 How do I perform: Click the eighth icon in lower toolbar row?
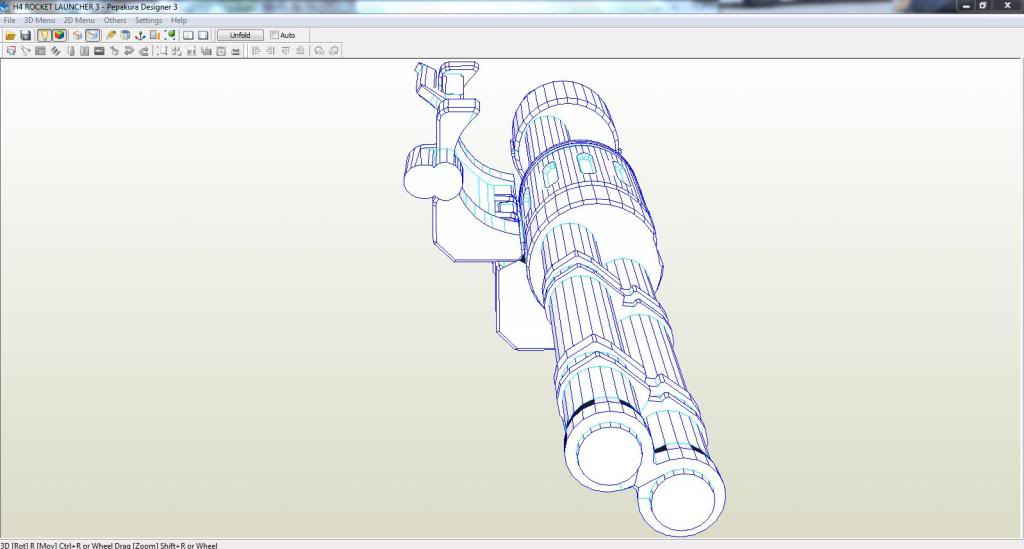click(x=114, y=51)
